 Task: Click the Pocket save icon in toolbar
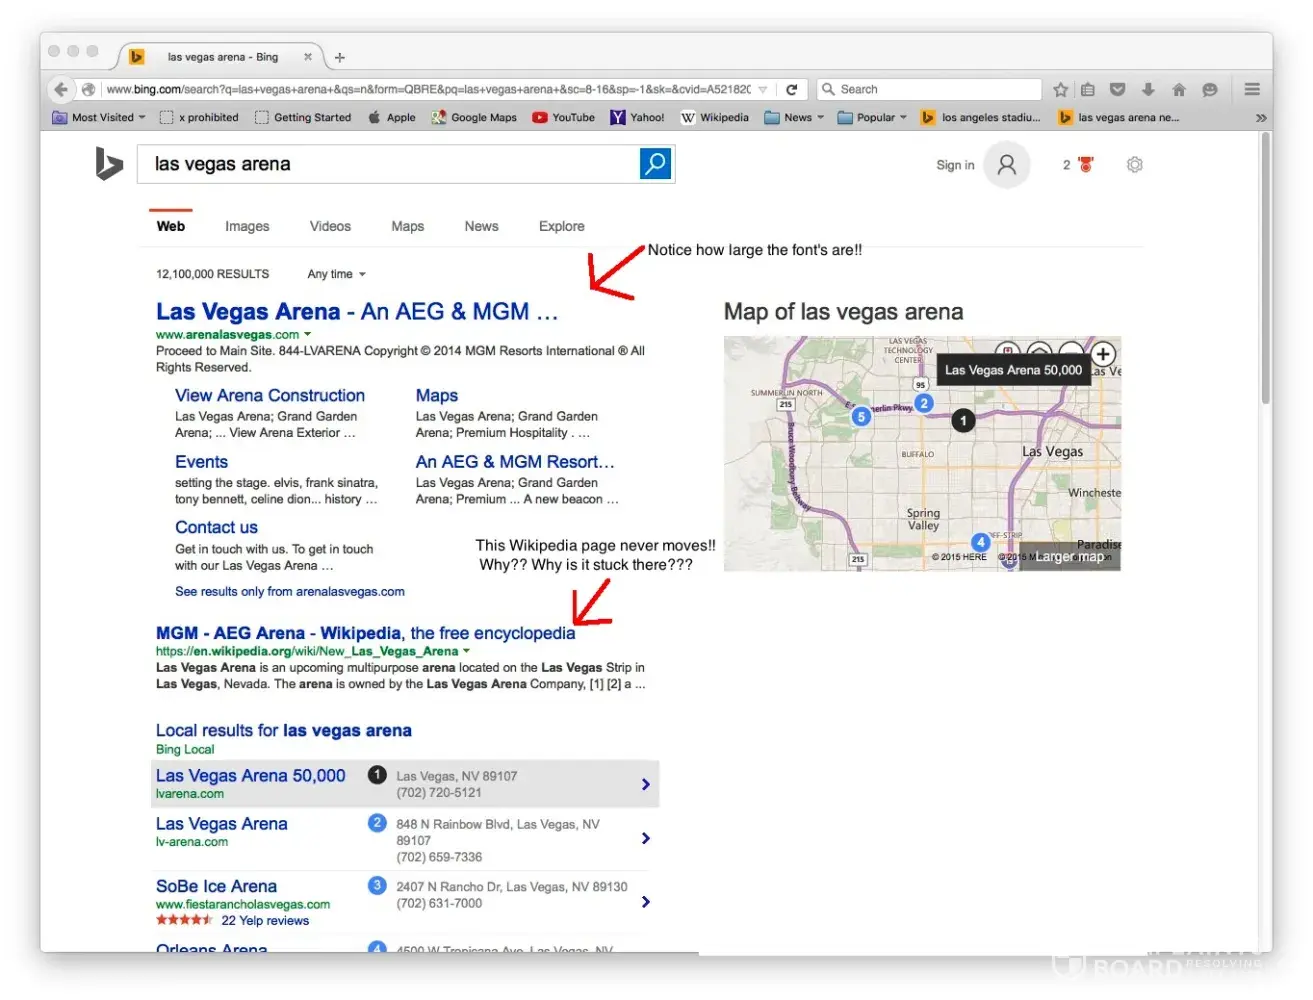pos(1118,89)
